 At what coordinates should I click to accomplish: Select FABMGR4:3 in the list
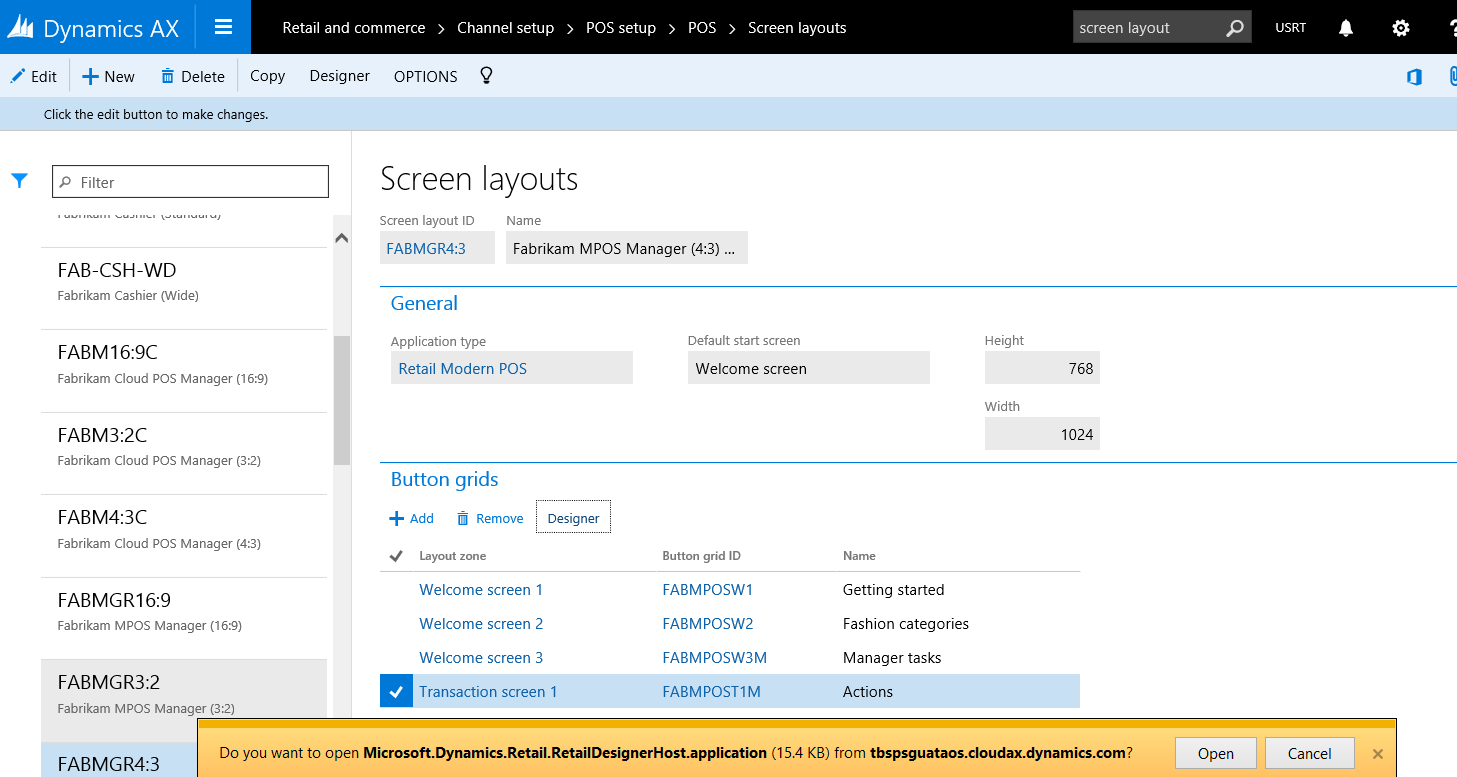tap(119, 760)
